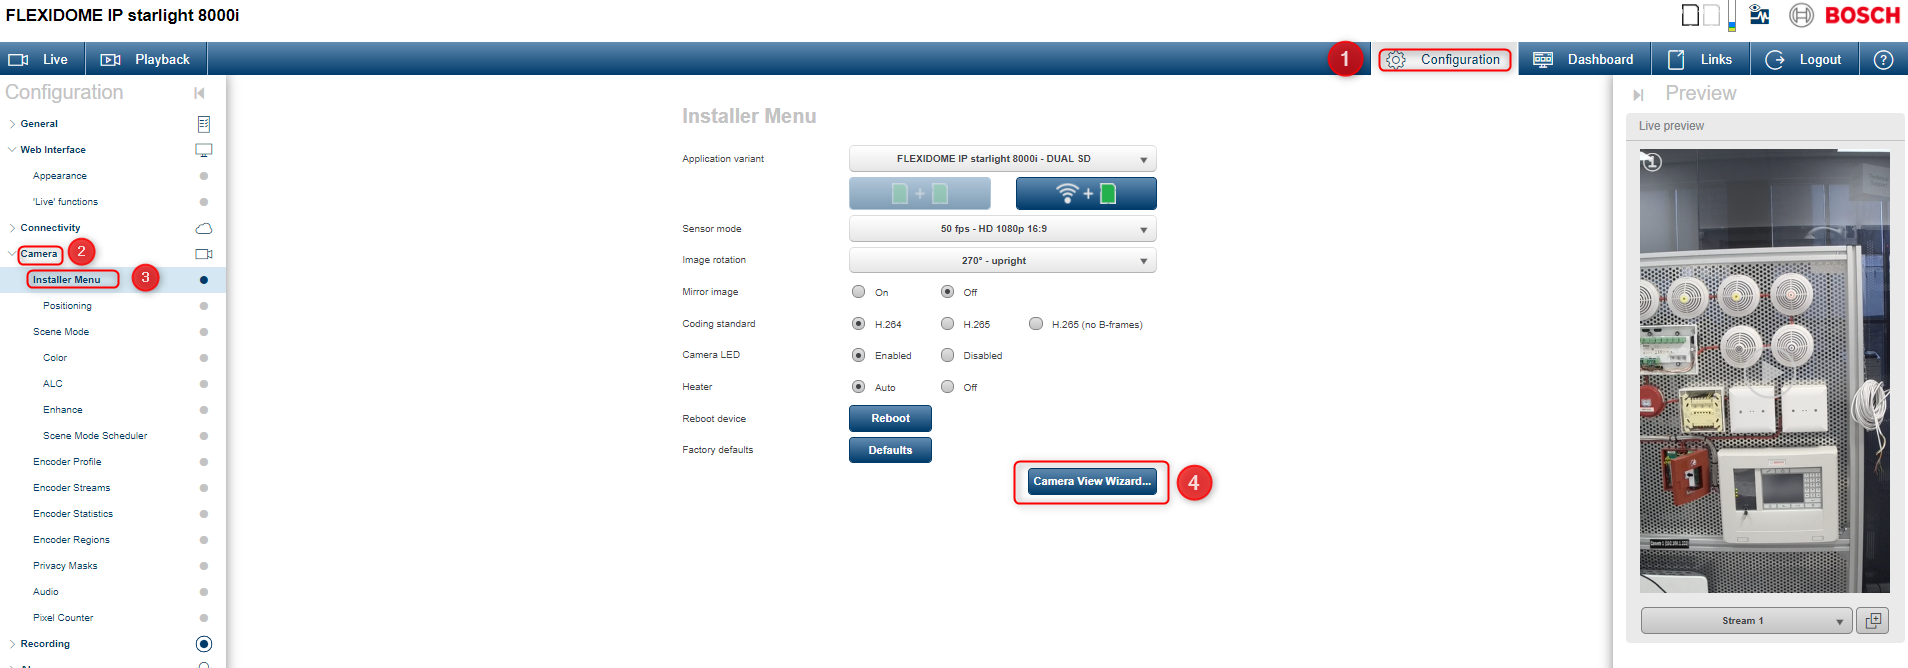Open the Color settings page
This screenshot has width=1908, height=668.
pos(55,358)
